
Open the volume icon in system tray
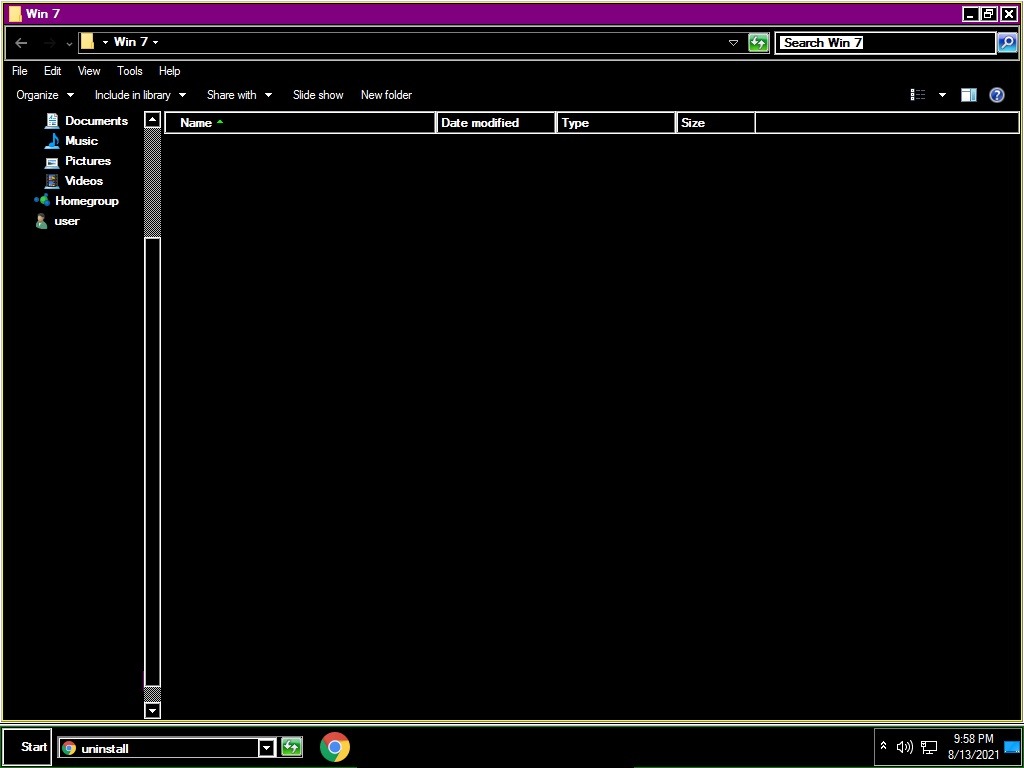point(904,747)
